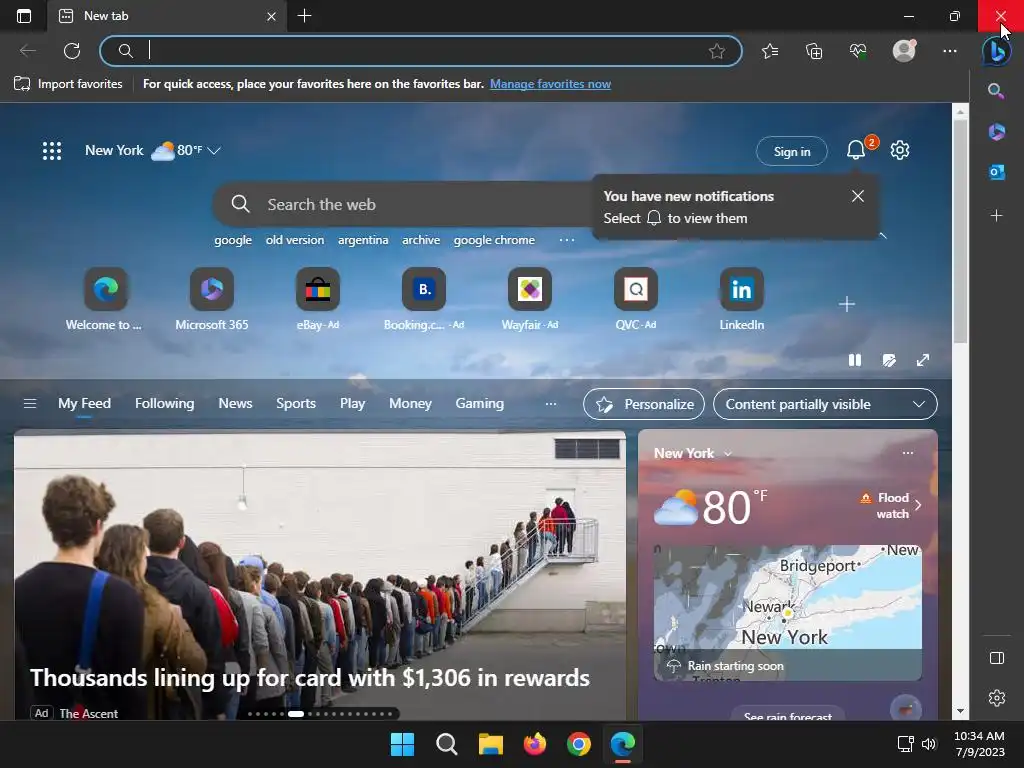Launch Firefox from the taskbar
Viewport: 1024px width, 768px height.
click(535, 744)
